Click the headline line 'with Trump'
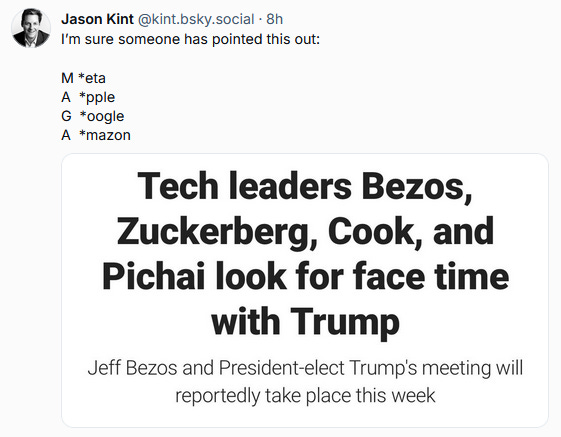The height and width of the screenshot is (437, 561). 305,321
